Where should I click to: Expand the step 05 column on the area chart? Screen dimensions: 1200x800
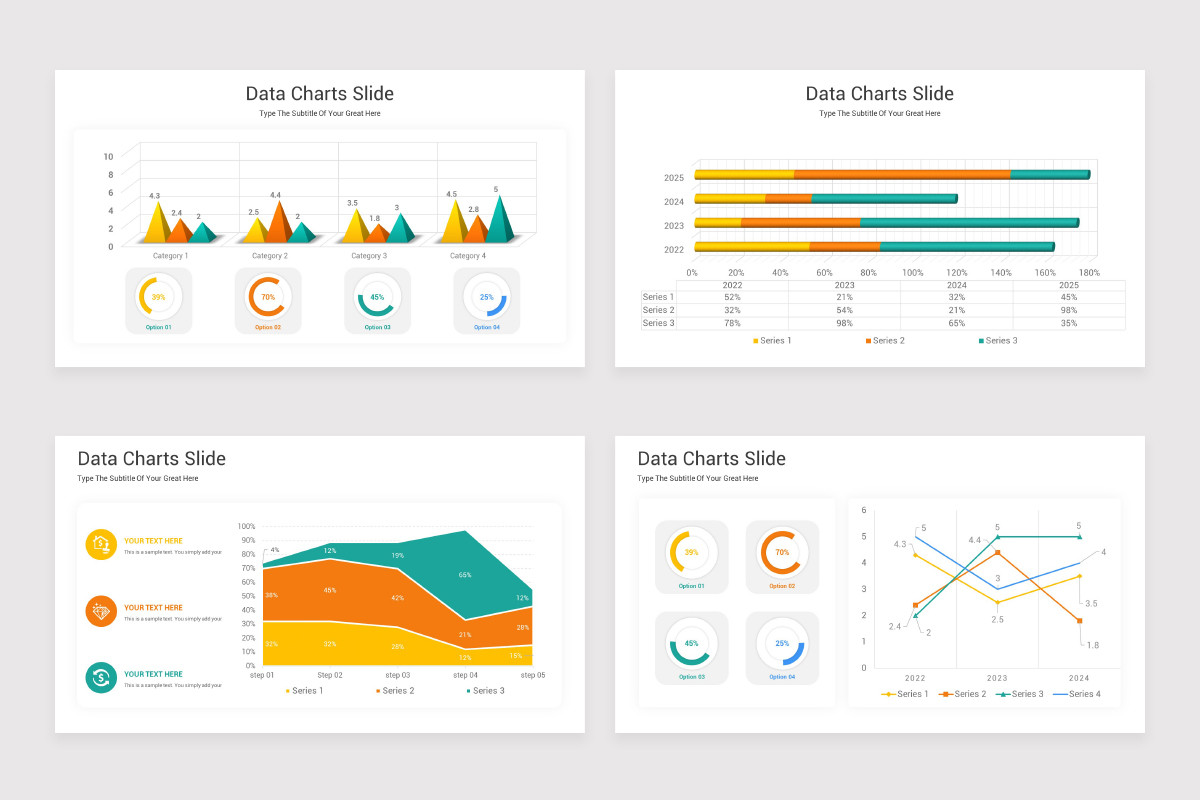[533, 676]
